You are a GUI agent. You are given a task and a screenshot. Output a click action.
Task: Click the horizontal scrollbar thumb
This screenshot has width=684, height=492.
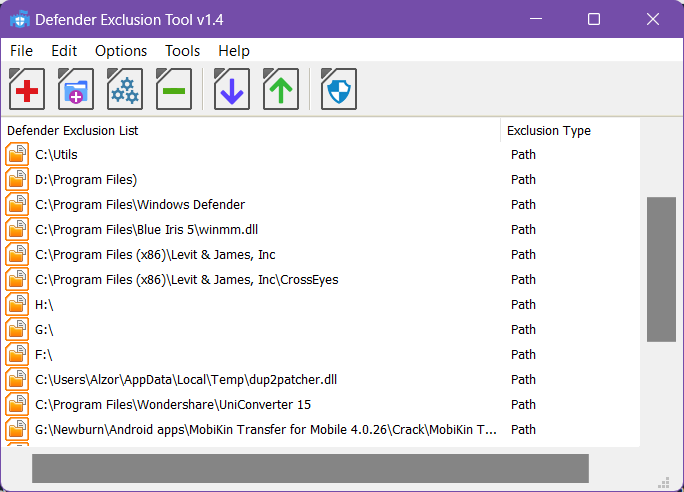(310, 468)
